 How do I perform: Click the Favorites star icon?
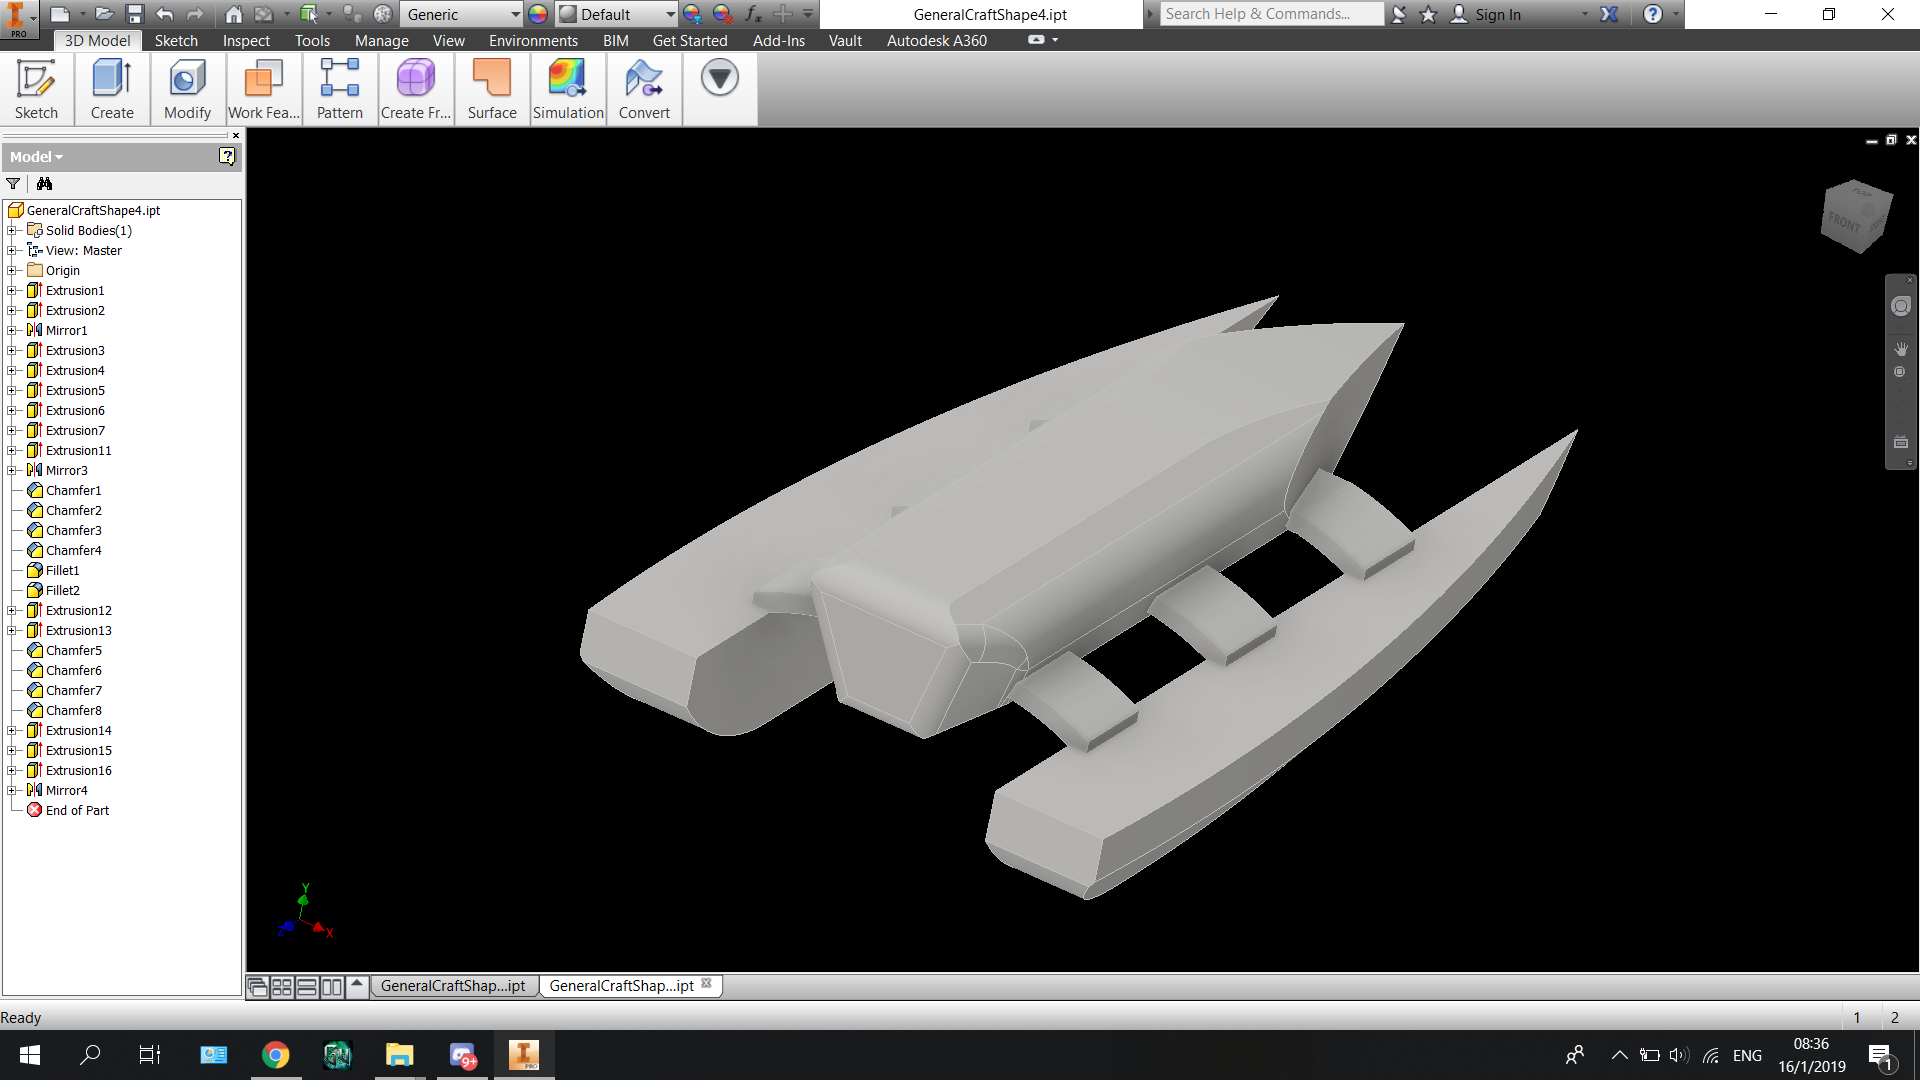1428,14
